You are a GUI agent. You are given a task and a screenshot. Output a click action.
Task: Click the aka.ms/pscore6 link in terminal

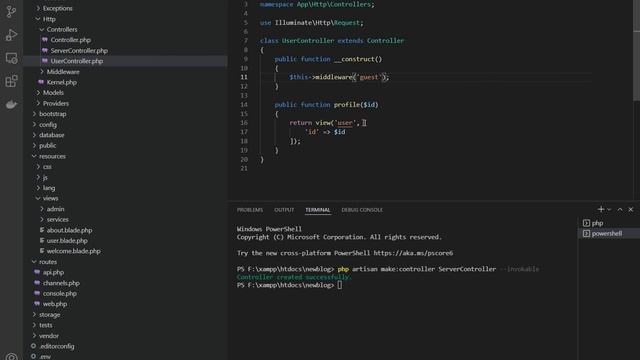[x=413, y=253]
